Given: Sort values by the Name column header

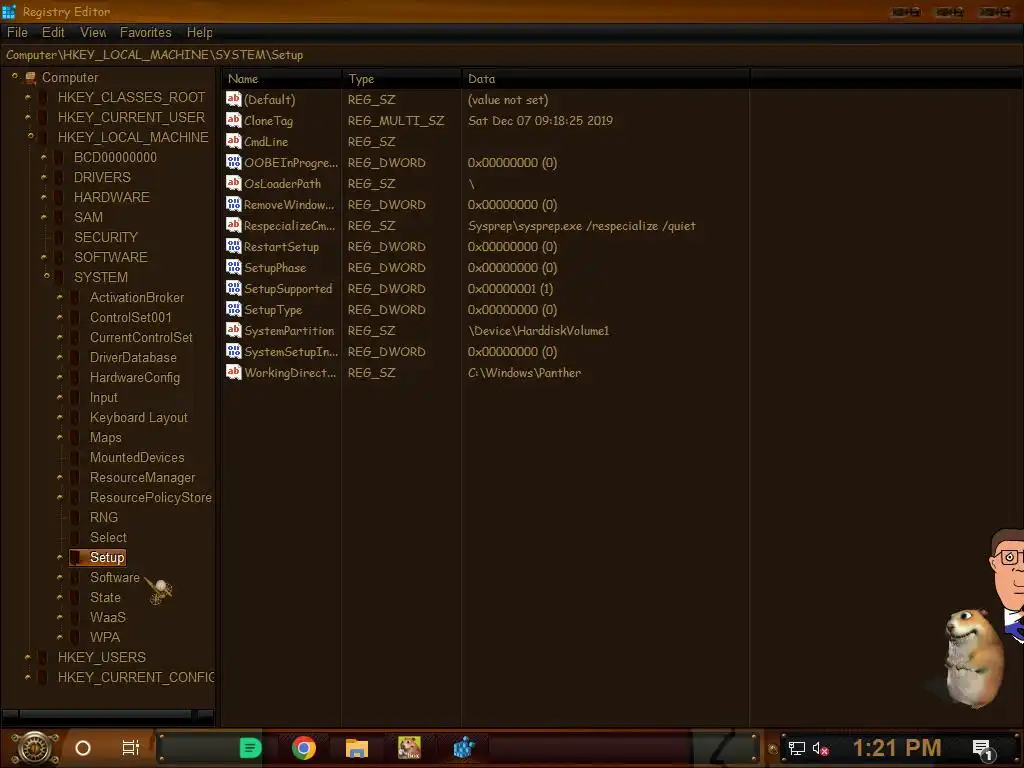Looking at the screenshot, I should (281, 78).
